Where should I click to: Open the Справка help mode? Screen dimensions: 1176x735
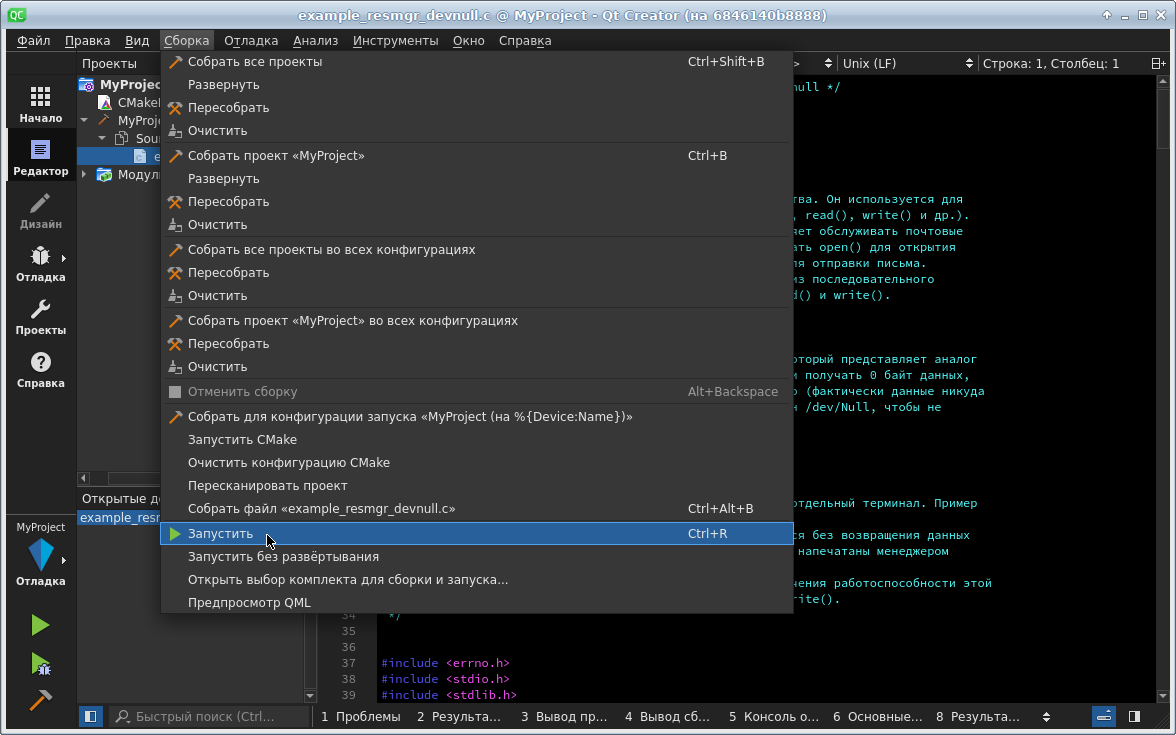tap(40, 369)
